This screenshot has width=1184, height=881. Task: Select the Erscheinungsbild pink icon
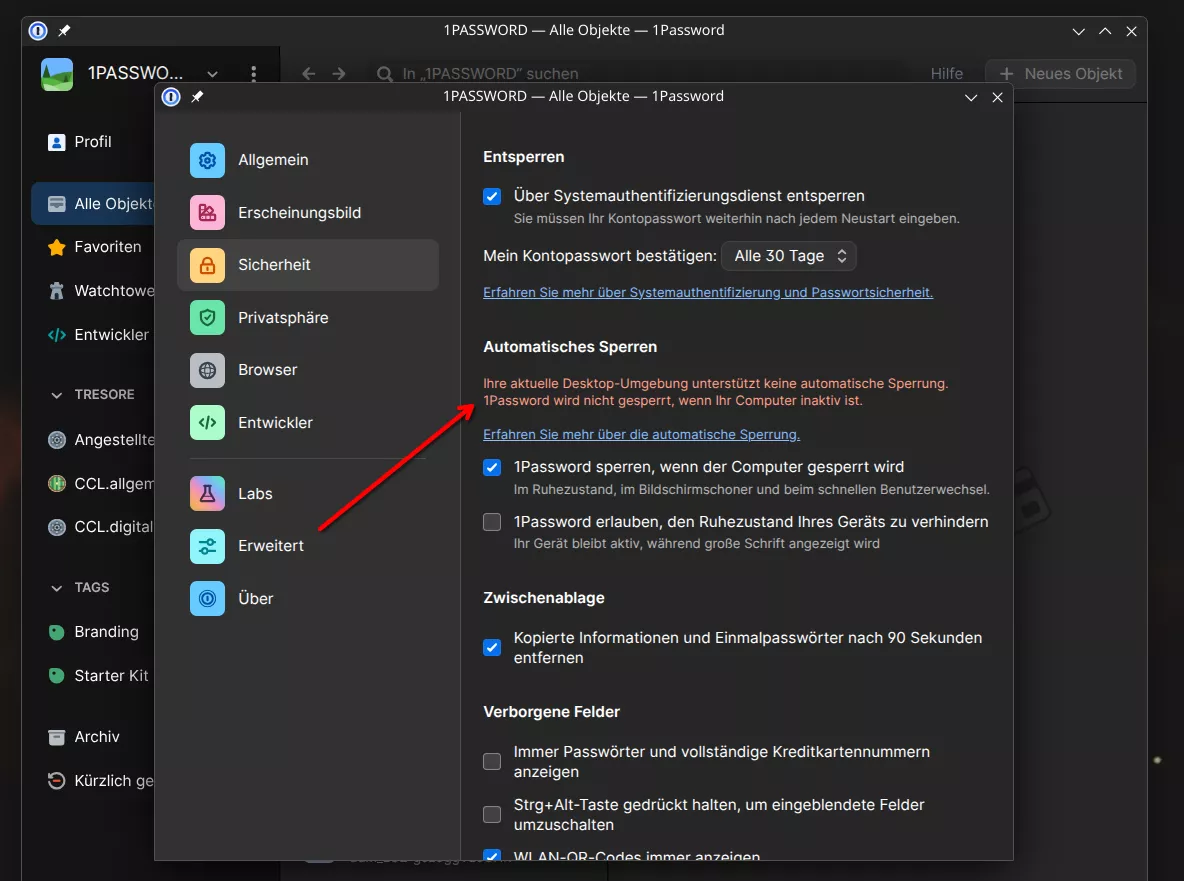click(x=207, y=213)
